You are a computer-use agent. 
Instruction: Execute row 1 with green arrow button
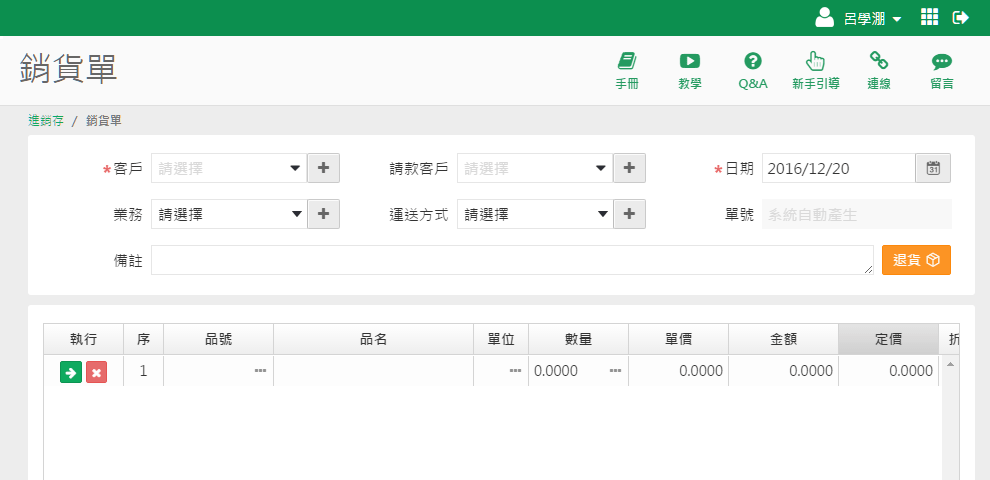pyautogui.click(x=71, y=372)
